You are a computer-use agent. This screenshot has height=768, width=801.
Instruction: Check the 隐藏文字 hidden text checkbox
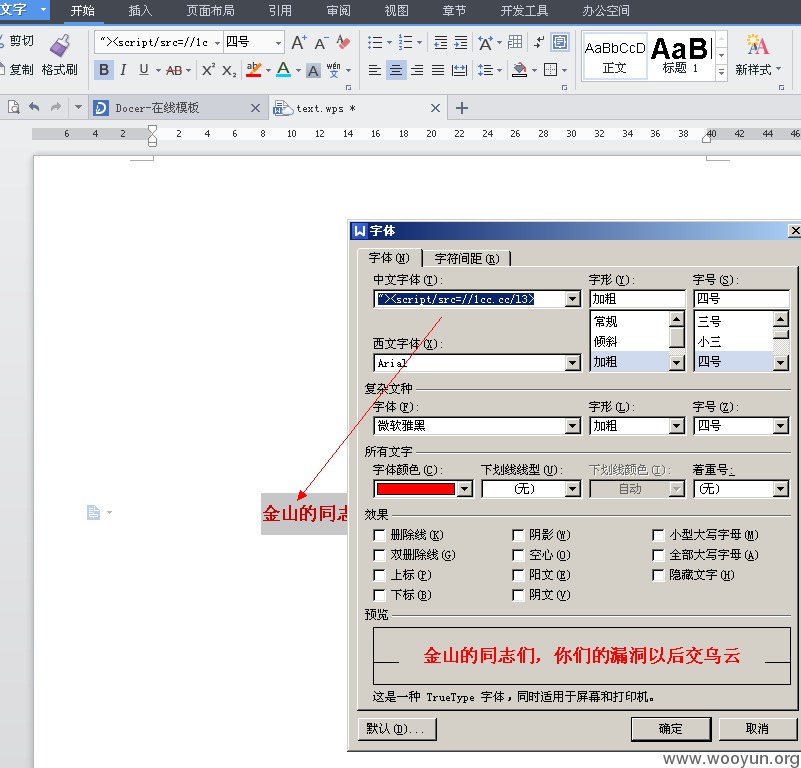click(658, 575)
